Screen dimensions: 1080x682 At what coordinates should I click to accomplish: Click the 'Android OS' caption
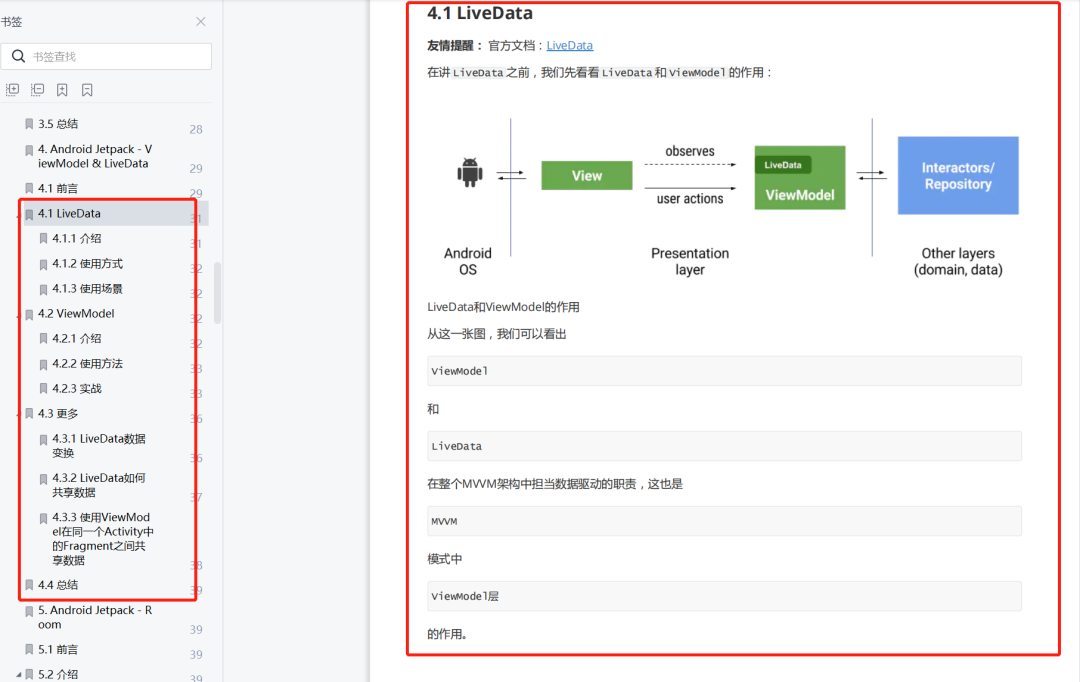click(x=468, y=261)
